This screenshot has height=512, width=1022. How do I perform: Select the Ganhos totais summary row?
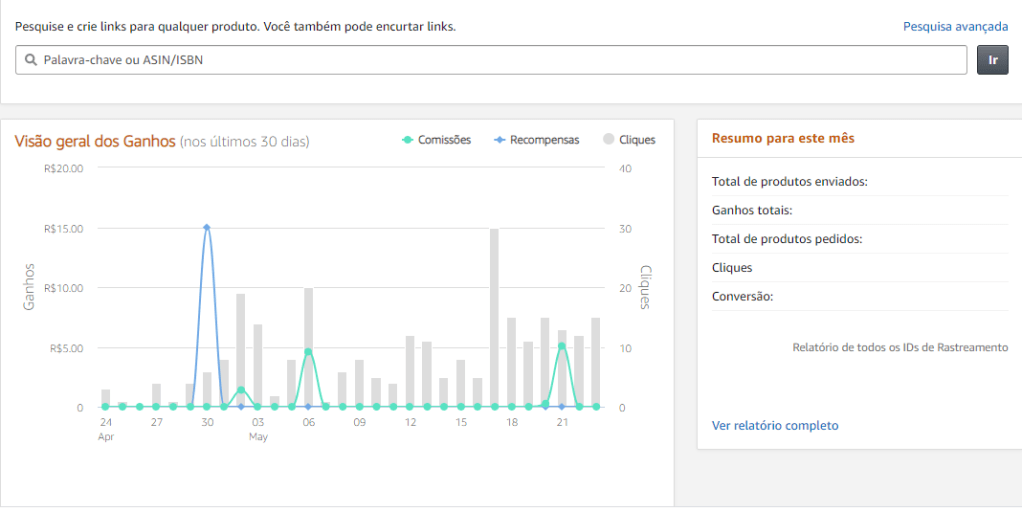click(x=752, y=210)
